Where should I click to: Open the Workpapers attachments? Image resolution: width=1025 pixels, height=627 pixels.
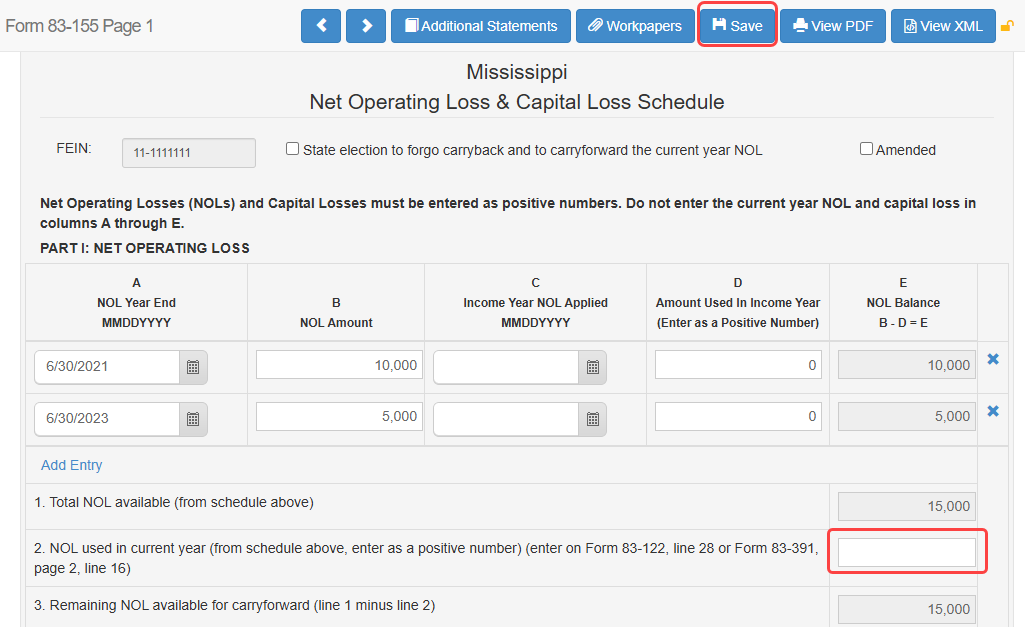pos(636,26)
